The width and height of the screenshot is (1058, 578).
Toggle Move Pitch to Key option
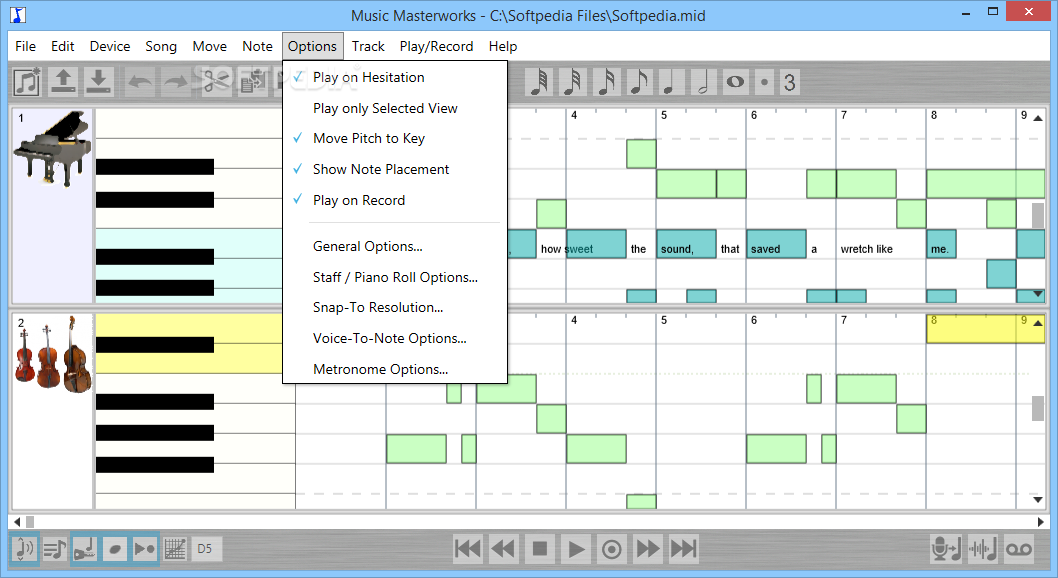coord(395,138)
